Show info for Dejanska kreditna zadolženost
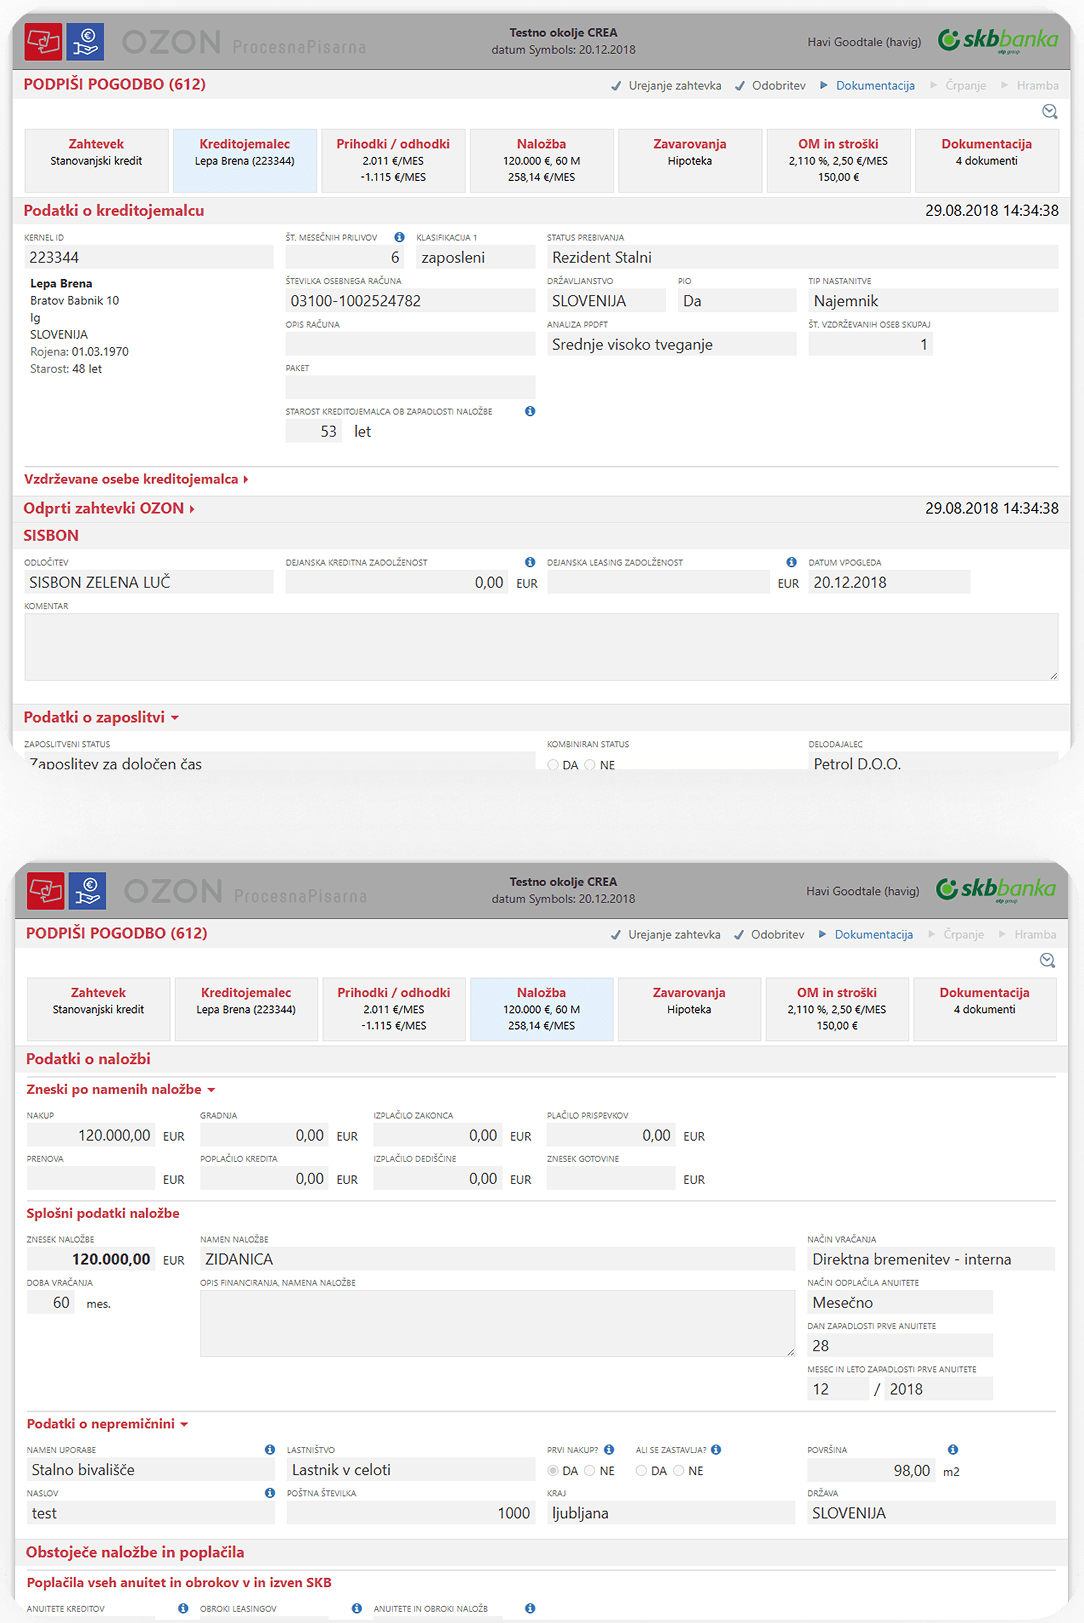Image resolution: width=1084 pixels, height=1623 pixels. (x=530, y=562)
